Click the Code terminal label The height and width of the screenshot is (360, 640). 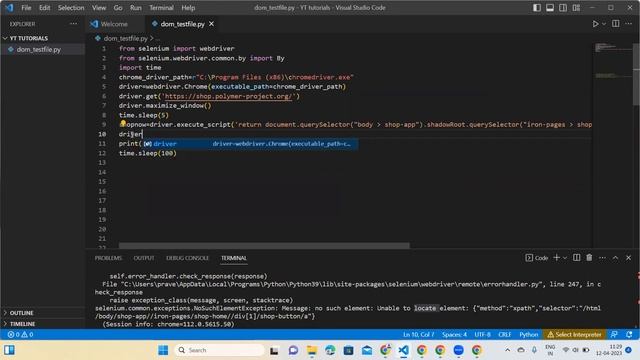tap(537, 258)
